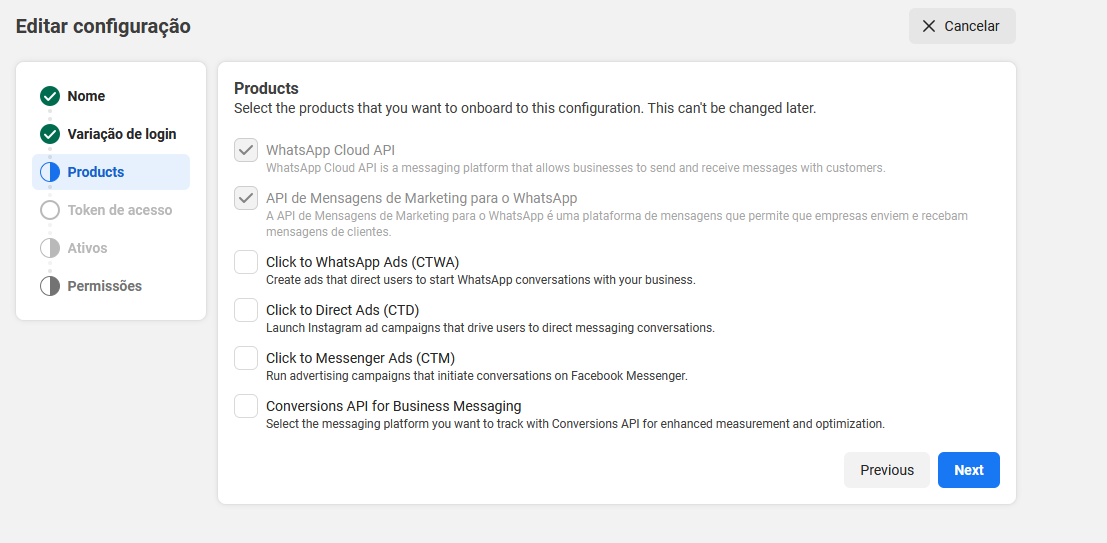The height and width of the screenshot is (543, 1107).
Task: Click the half-filled blue Products step icon
Action: 50,172
